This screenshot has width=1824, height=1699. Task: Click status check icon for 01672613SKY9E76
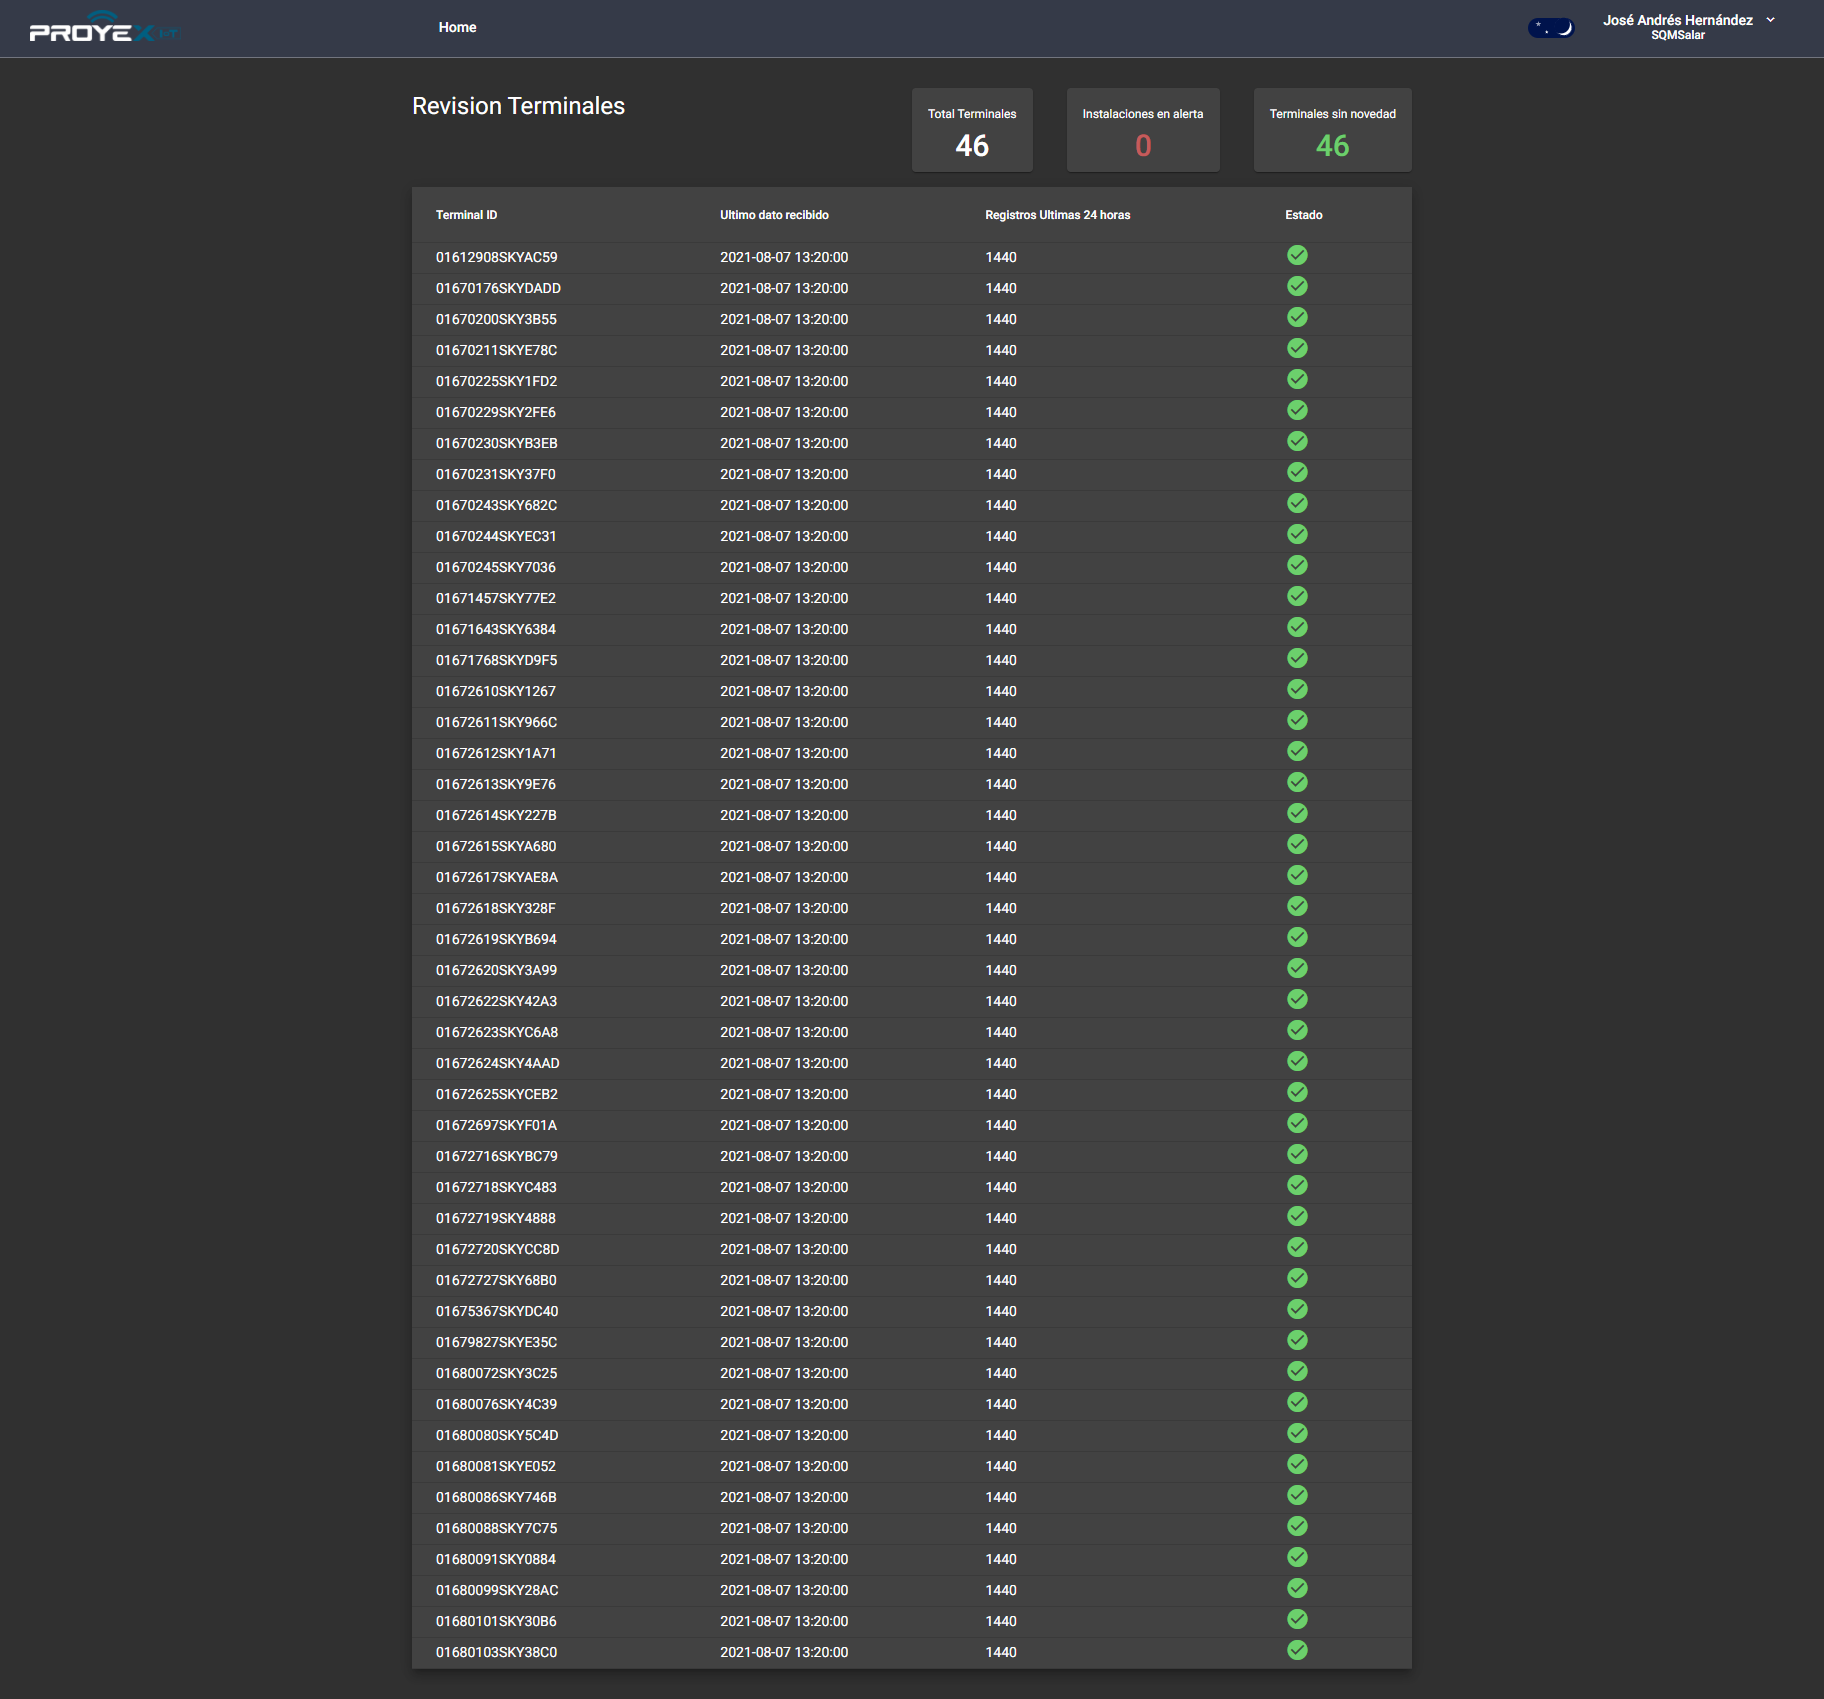(x=1297, y=782)
